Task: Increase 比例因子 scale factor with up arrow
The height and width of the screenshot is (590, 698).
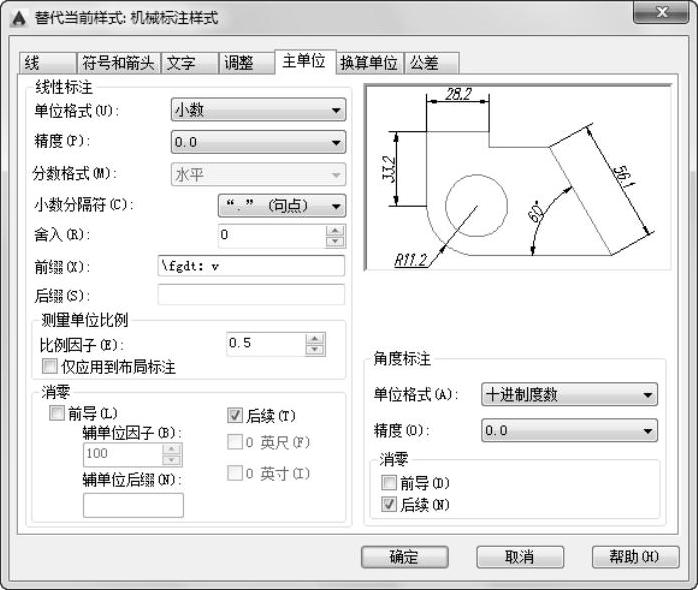Action: pyautogui.click(x=315, y=339)
